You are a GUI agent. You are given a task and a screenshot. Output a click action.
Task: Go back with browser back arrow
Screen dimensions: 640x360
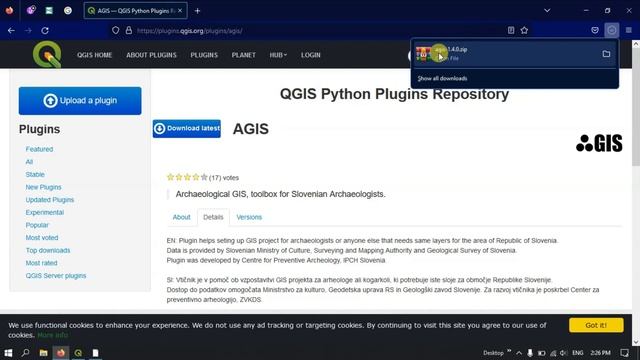[x=11, y=31]
